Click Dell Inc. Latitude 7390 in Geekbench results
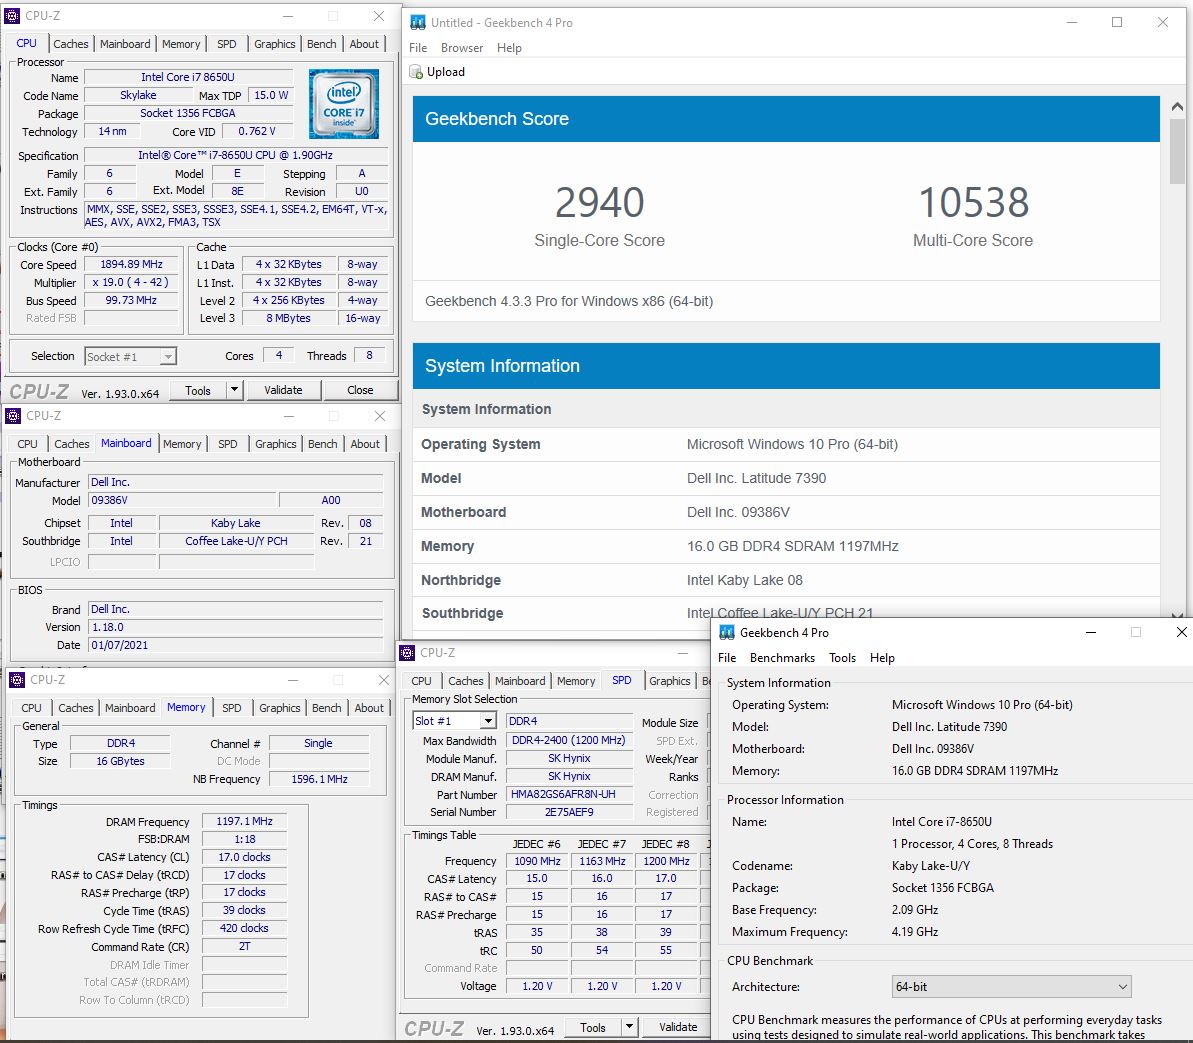 click(756, 479)
